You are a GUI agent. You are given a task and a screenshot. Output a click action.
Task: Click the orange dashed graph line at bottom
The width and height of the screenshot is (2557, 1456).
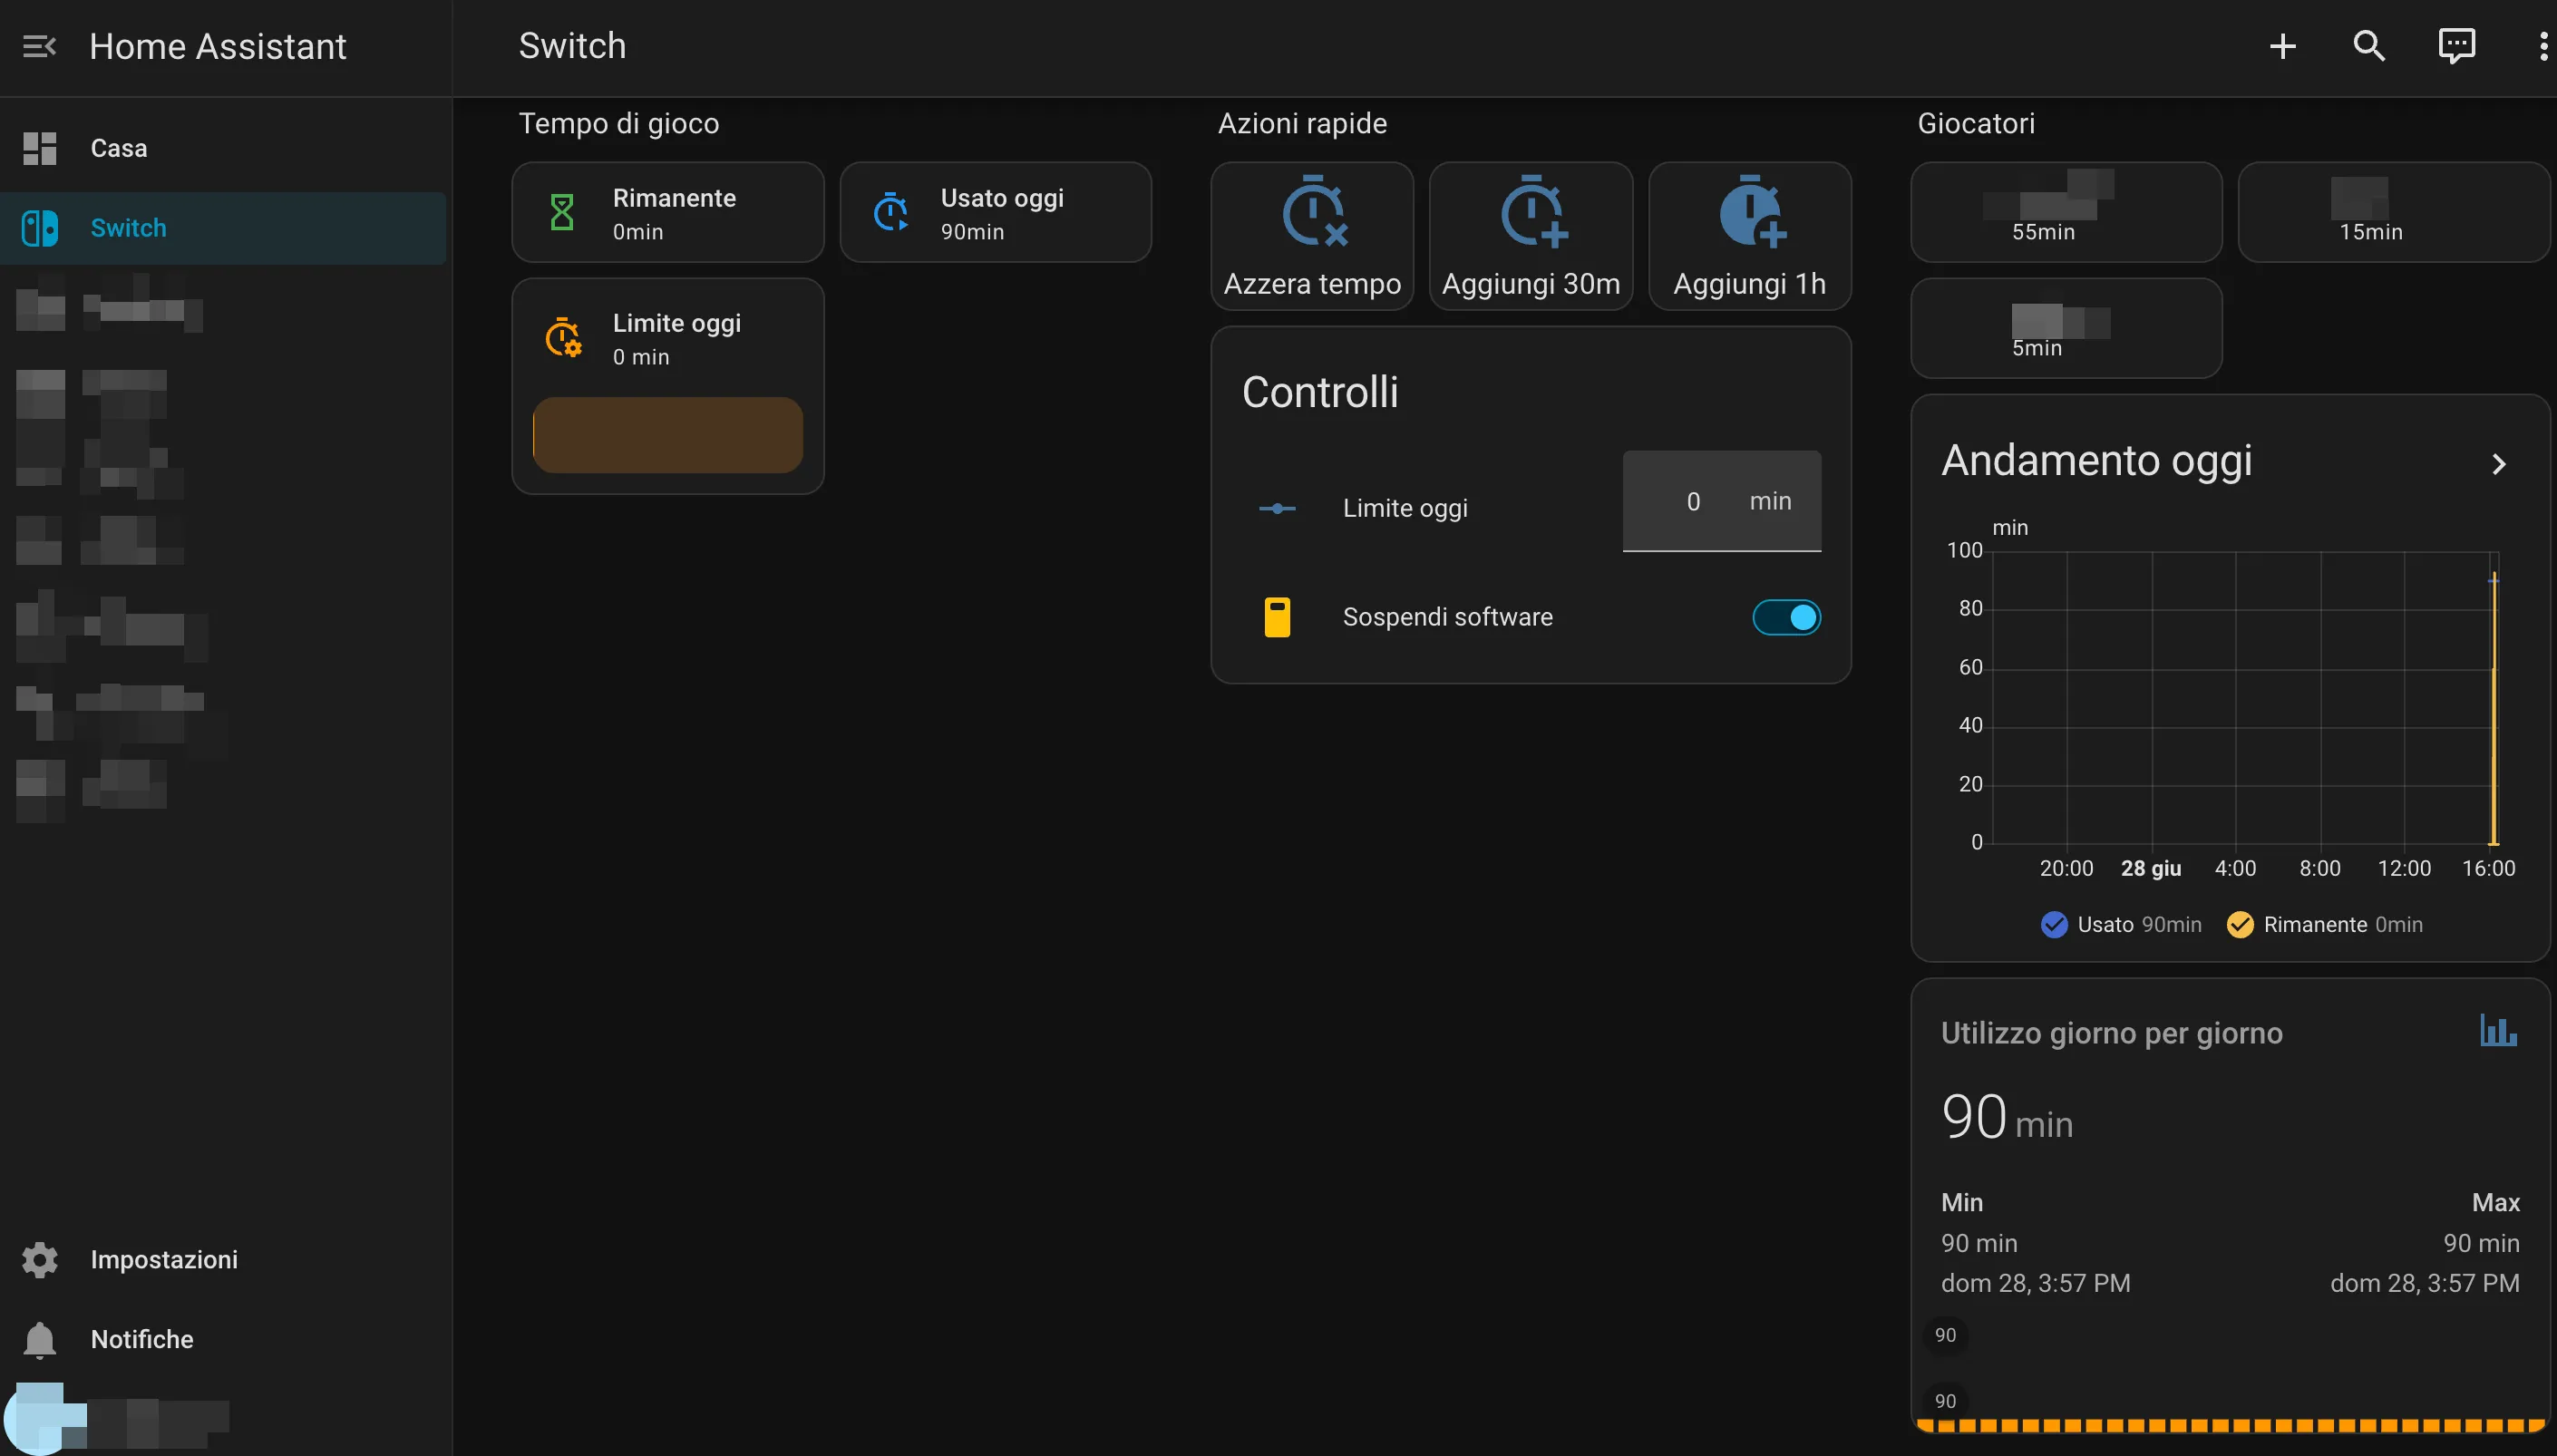[2230, 1425]
